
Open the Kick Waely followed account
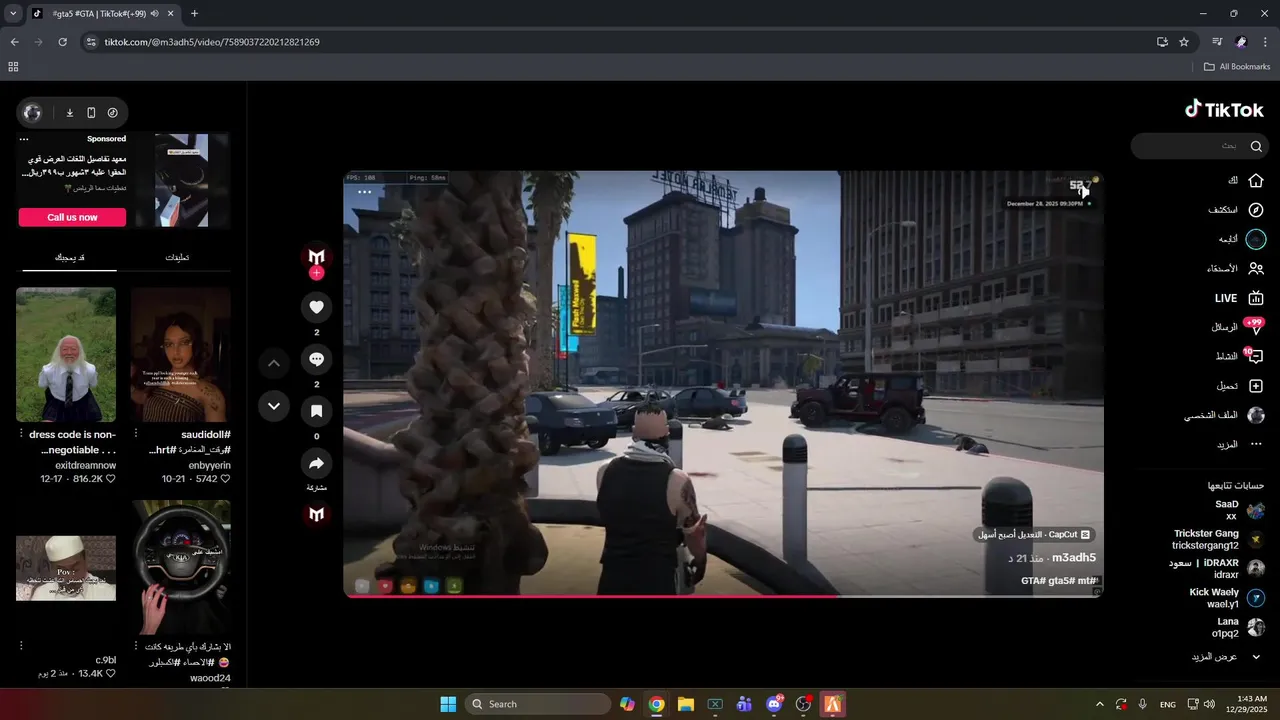(1227, 598)
